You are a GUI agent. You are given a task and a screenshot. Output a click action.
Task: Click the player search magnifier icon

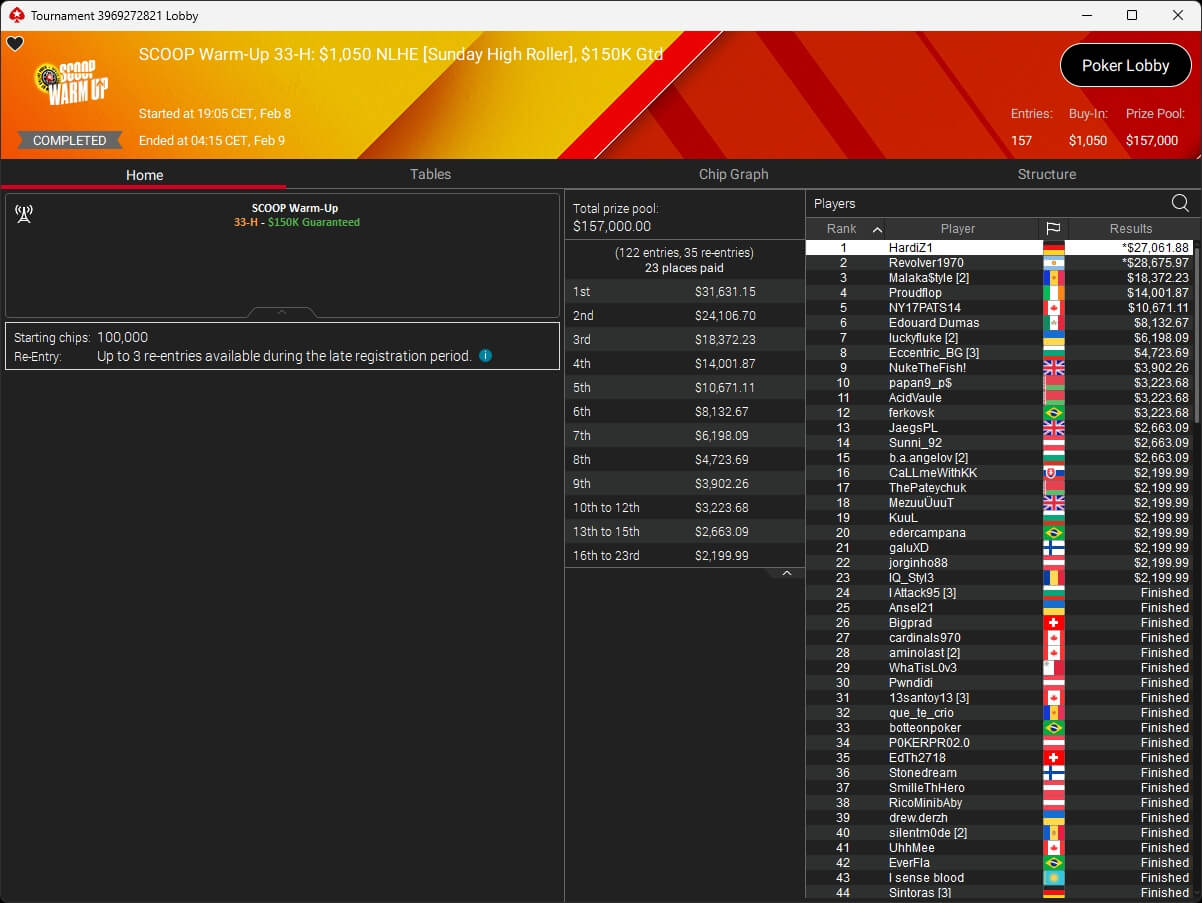[1180, 203]
